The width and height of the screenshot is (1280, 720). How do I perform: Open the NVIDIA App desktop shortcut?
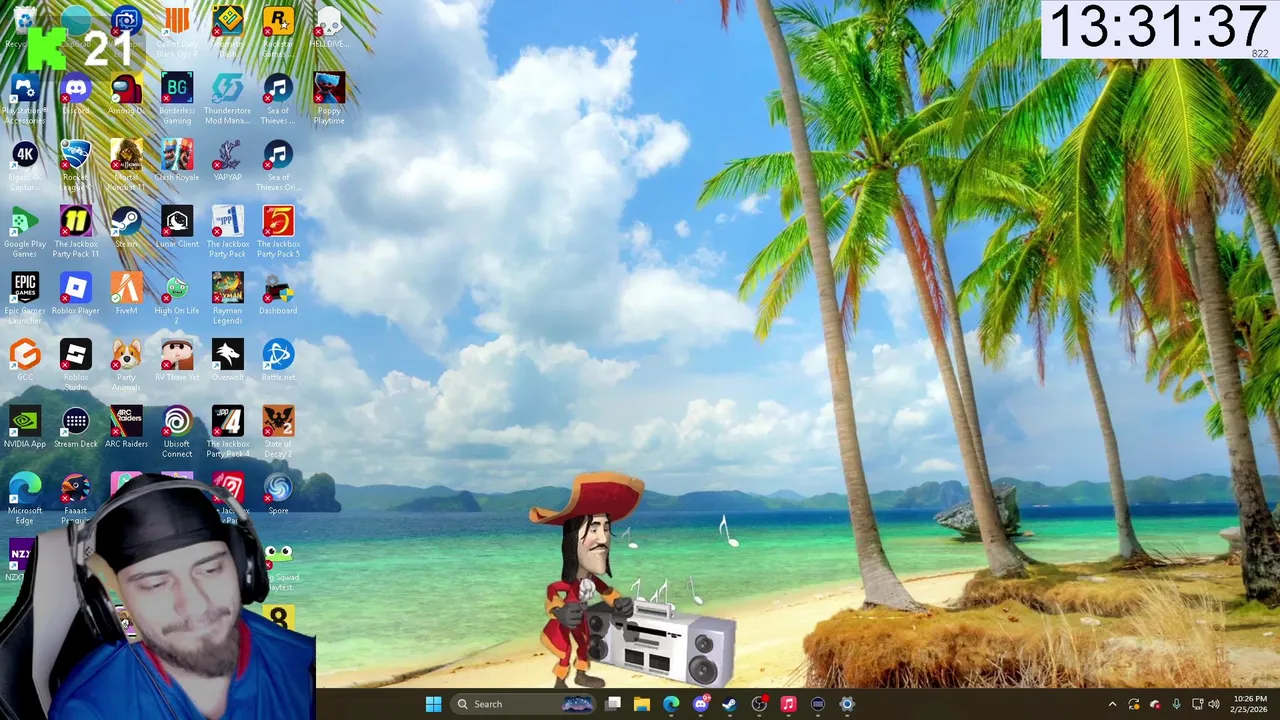(x=25, y=428)
